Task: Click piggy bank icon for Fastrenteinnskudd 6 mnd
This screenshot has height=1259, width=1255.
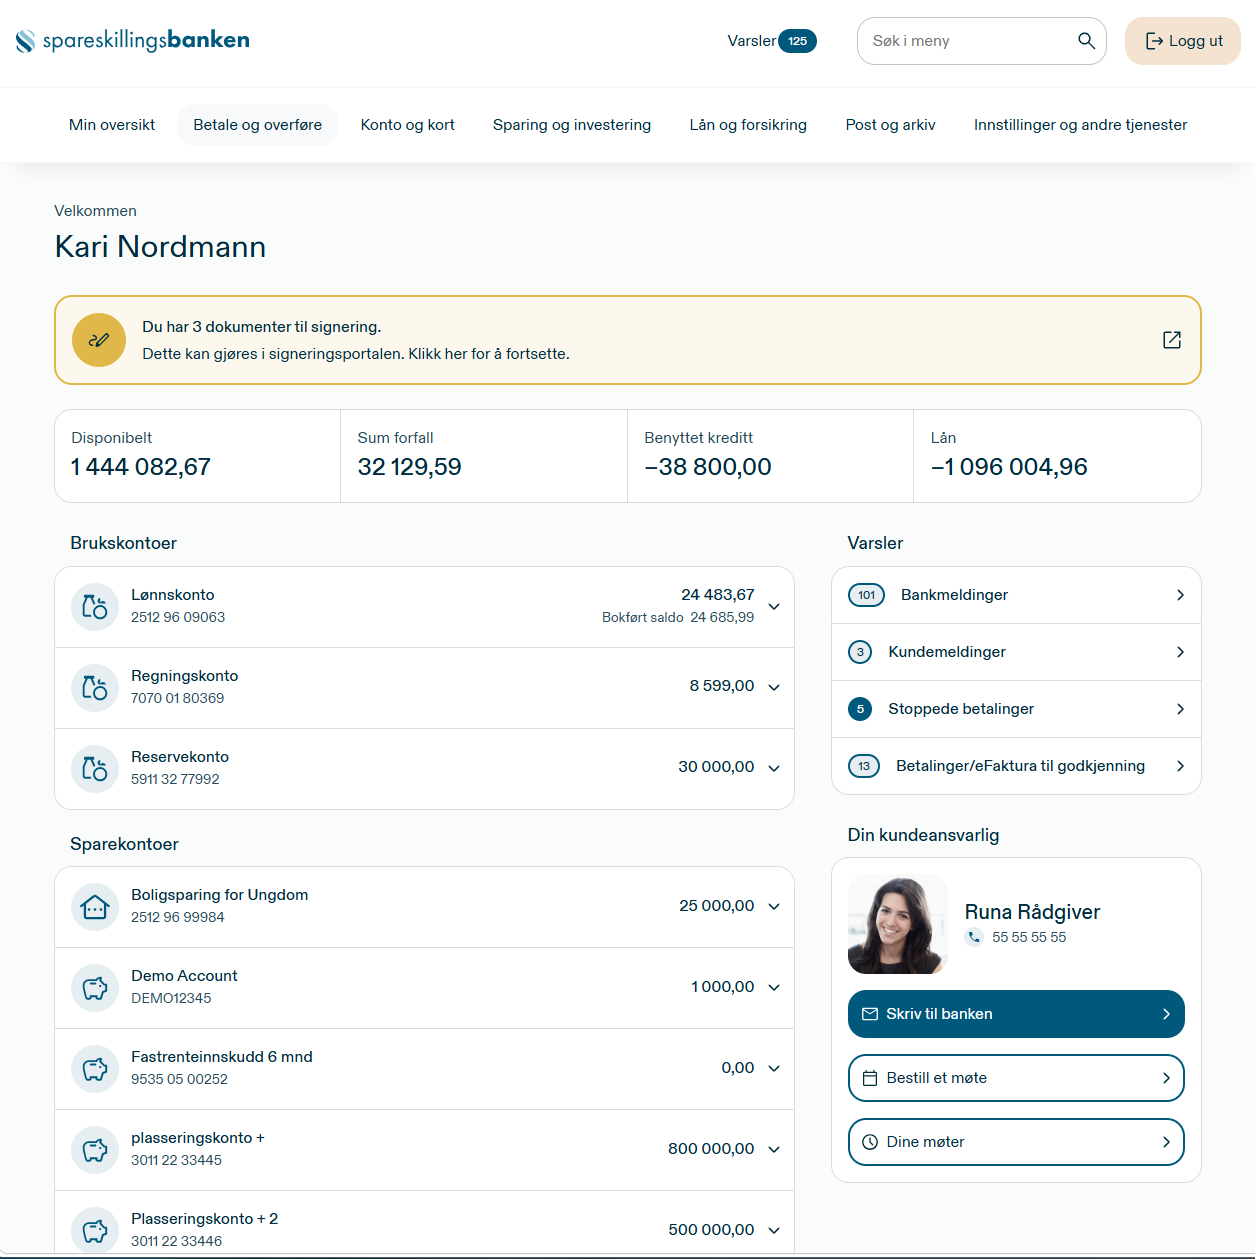Action: (95, 1068)
